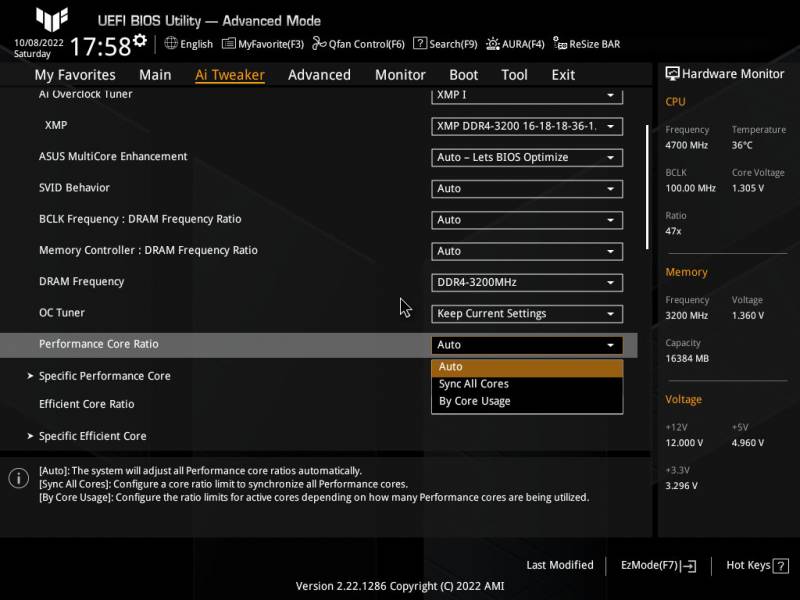Open the XMP DDR4-3200 profile dropdown
The height and width of the screenshot is (600, 800).
tap(527, 126)
